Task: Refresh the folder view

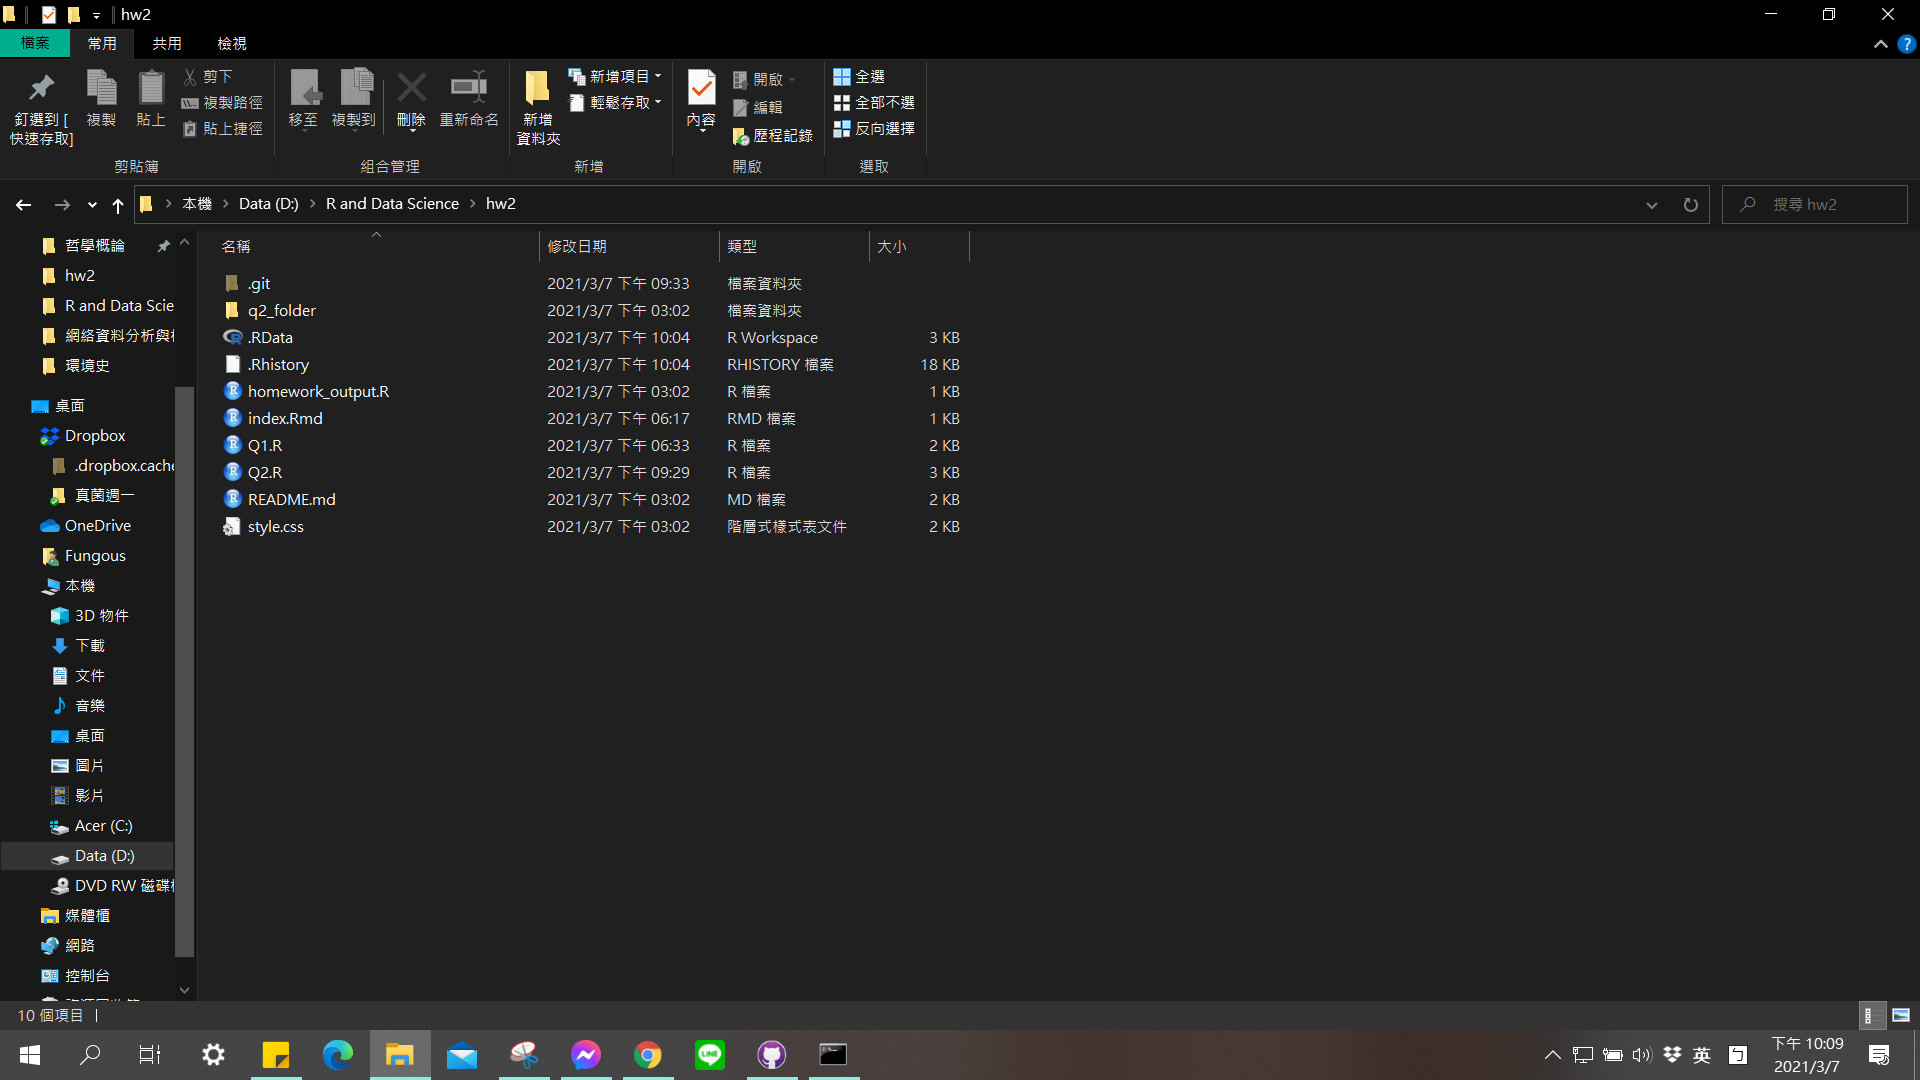Action: pos(1689,204)
